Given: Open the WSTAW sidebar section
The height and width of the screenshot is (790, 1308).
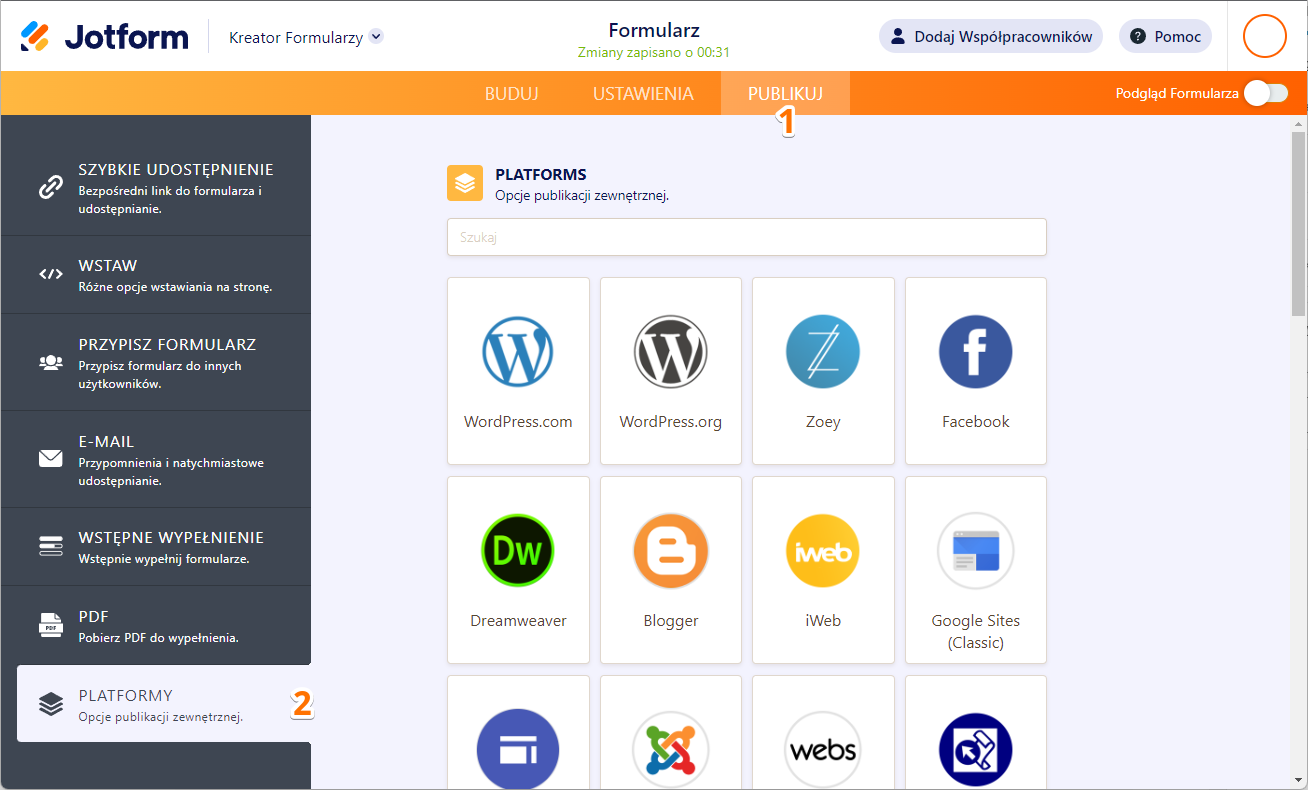Looking at the screenshot, I should [156, 275].
